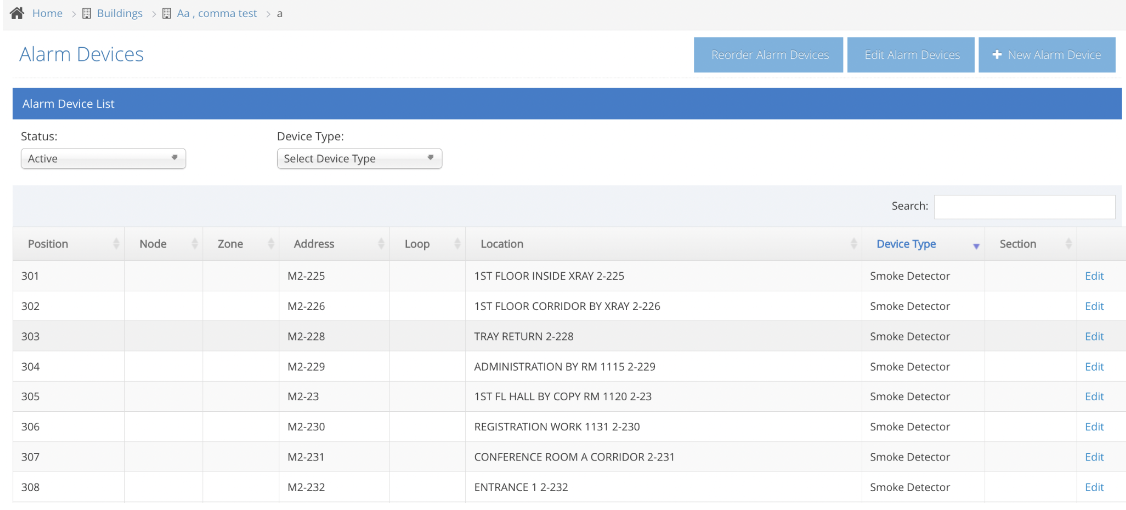1126x510 pixels.
Task: Click building icon beside Buildings breadcrumb
Action: pos(86,13)
